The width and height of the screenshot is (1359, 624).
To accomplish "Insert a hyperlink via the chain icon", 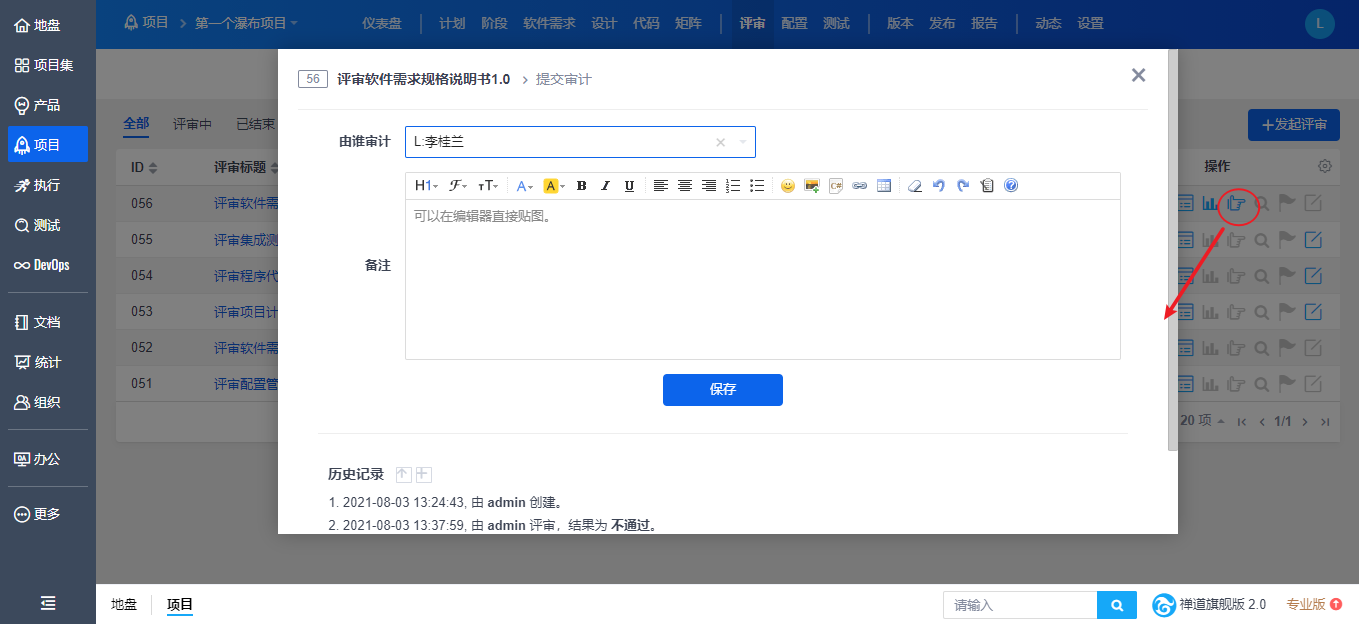I will [860, 186].
